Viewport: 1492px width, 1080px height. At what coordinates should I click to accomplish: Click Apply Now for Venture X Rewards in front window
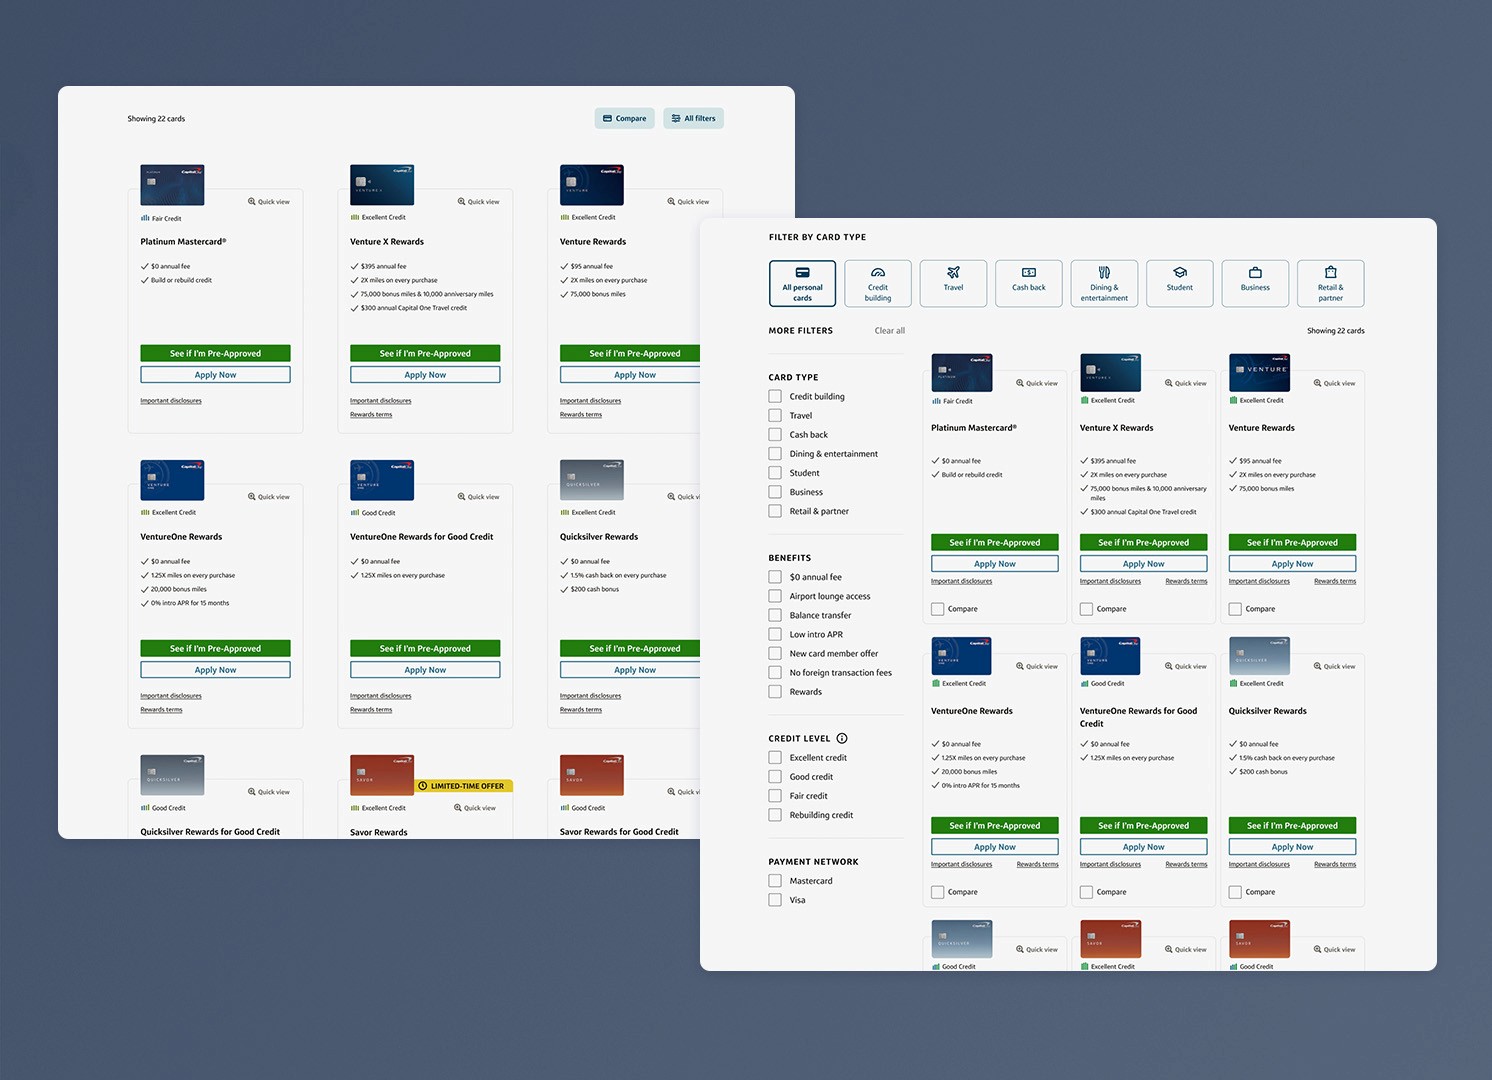(1144, 563)
